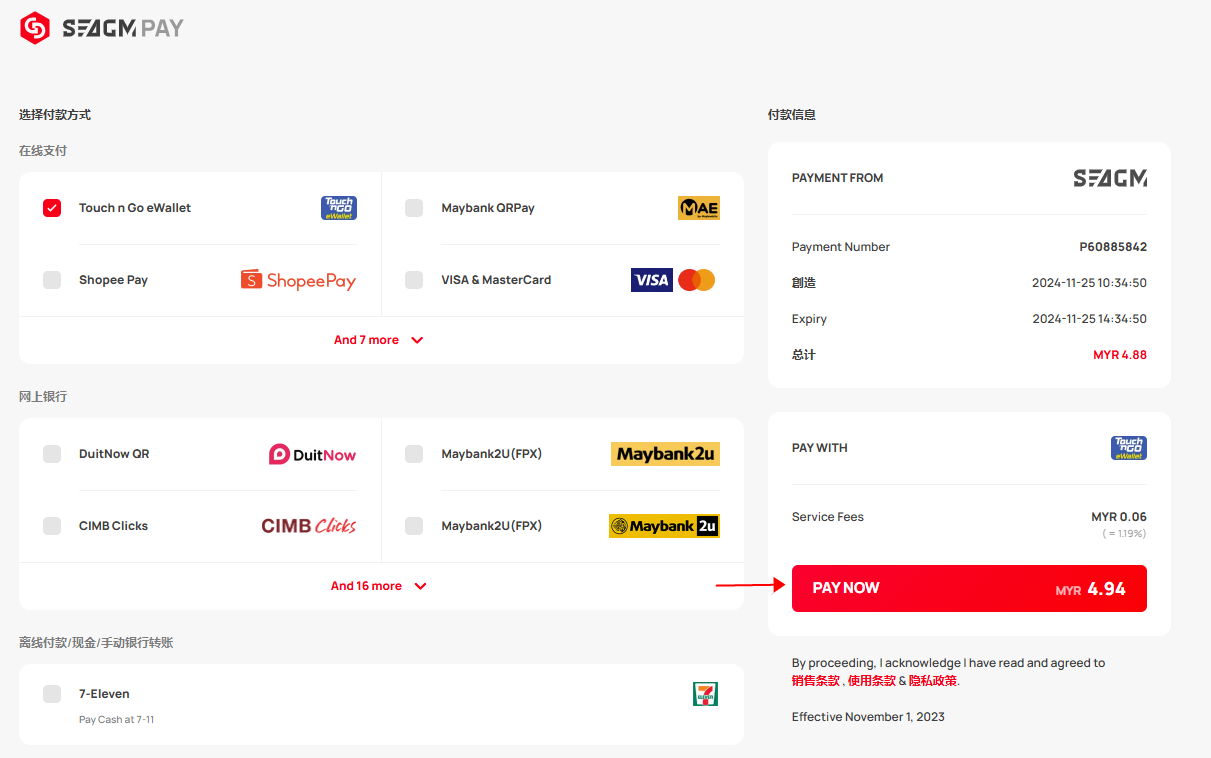Click the "CIMB Clicks" label text
The height and width of the screenshot is (758, 1211).
[x=113, y=526]
